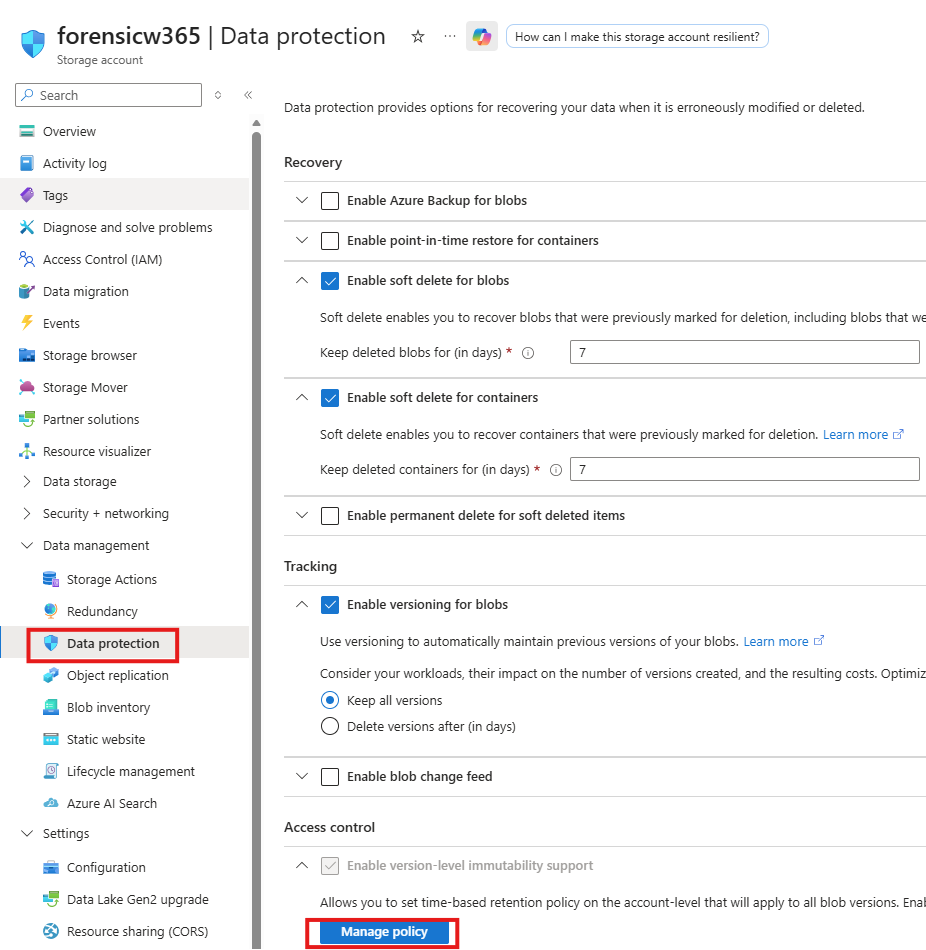Go to the Lifecycle management label in the sidebar
The height and width of the screenshot is (950, 926).
[x=131, y=771]
